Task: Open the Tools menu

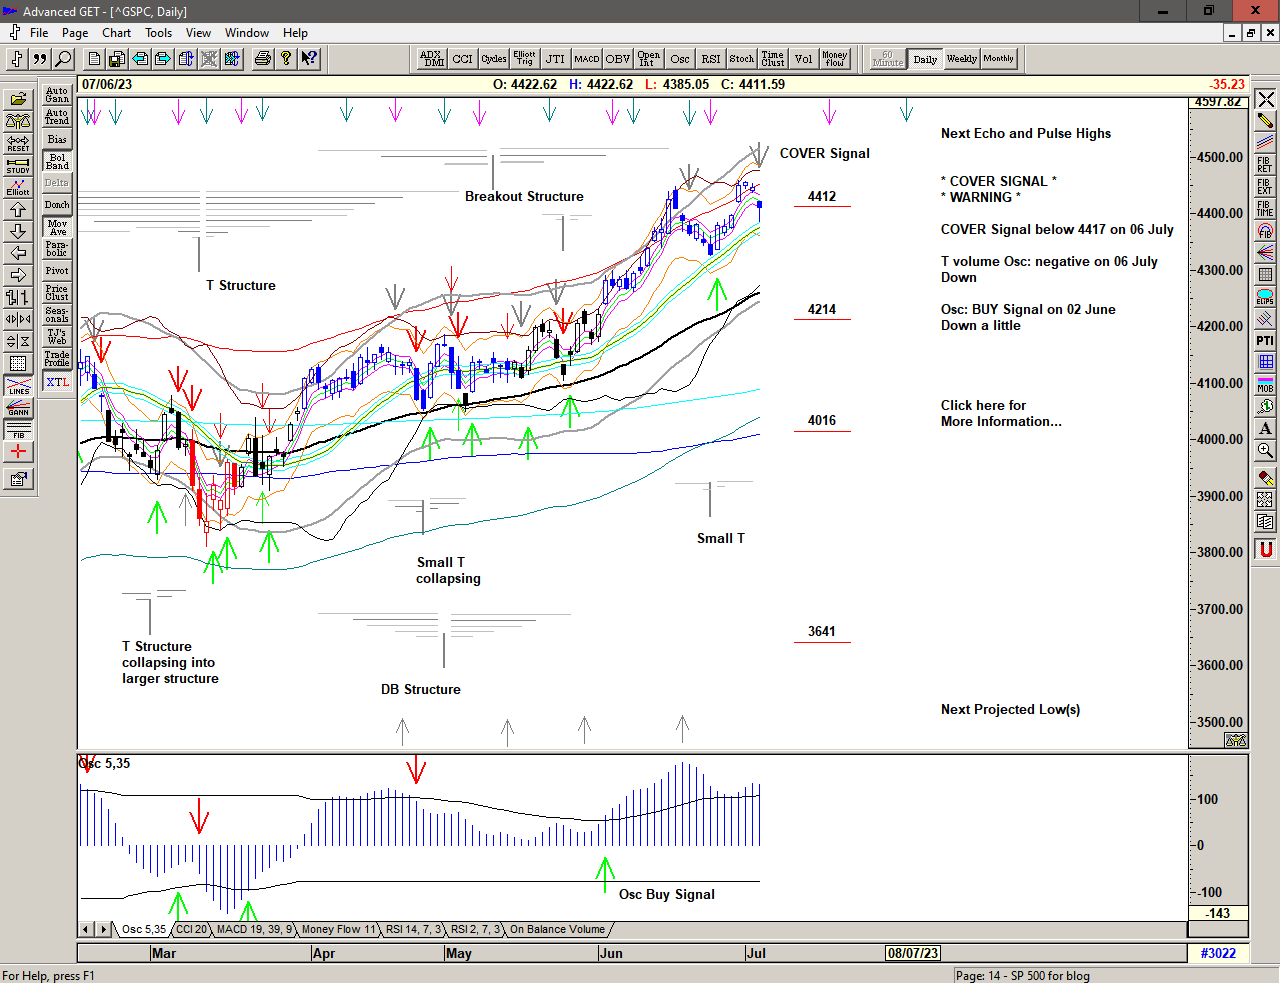Action: [x=158, y=33]
